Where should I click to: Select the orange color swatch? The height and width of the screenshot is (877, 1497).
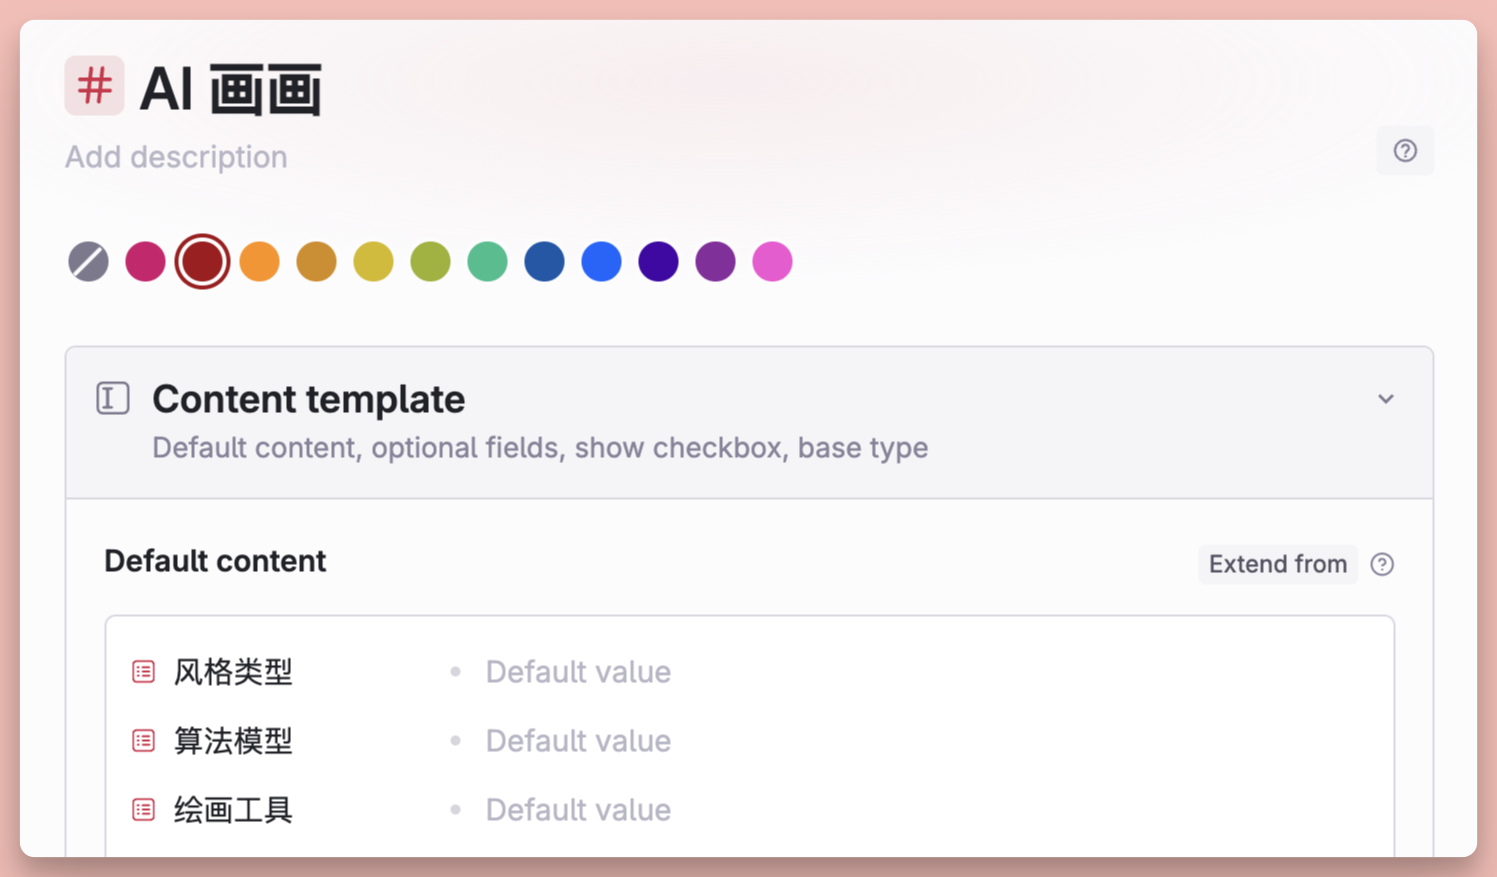pyautogui.click(x=260, y=262)
